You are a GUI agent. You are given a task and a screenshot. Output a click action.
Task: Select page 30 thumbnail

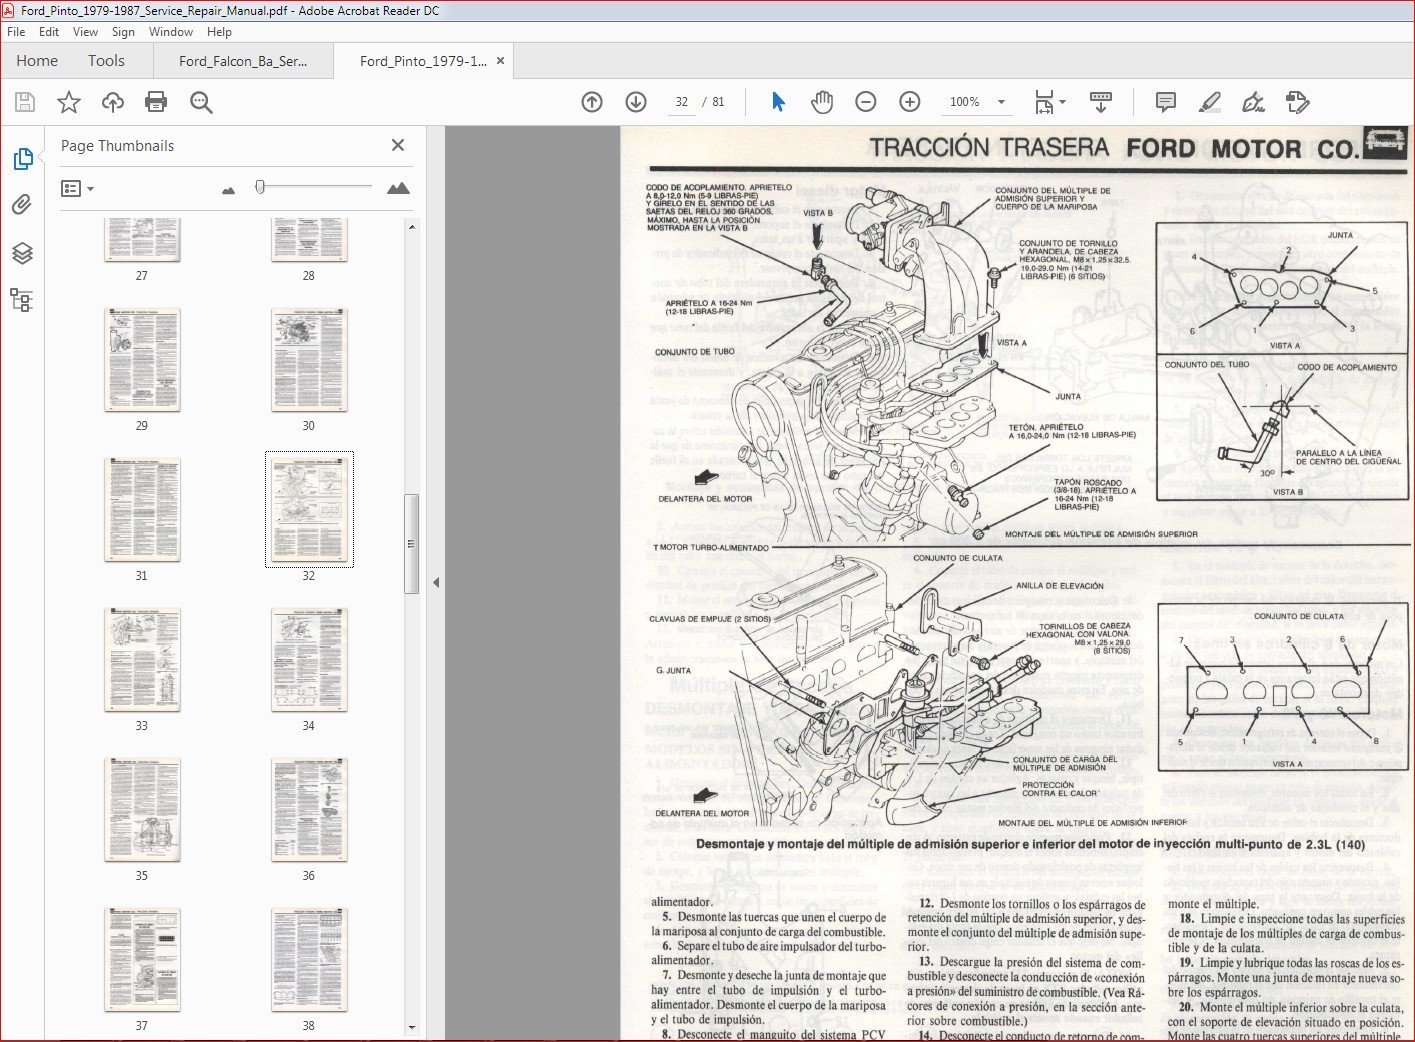click(x=309, y=360)
